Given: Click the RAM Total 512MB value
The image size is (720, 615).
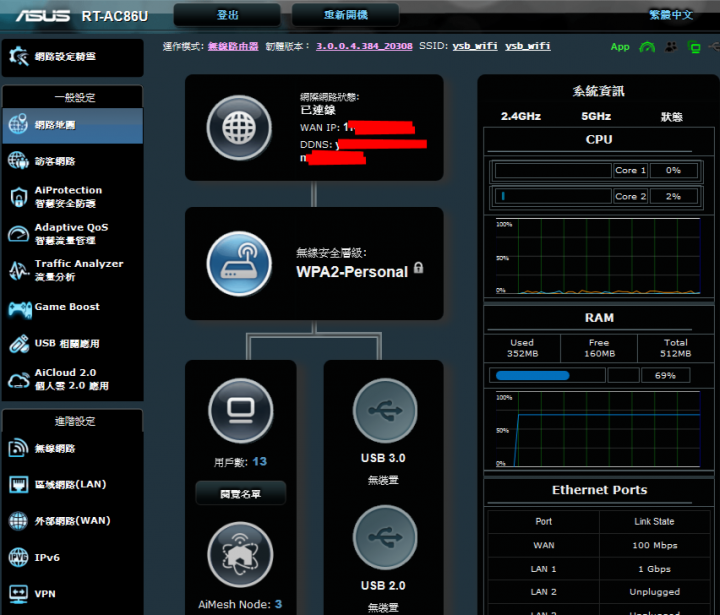Looking at the screenshot, I should [x=675, y=354].
